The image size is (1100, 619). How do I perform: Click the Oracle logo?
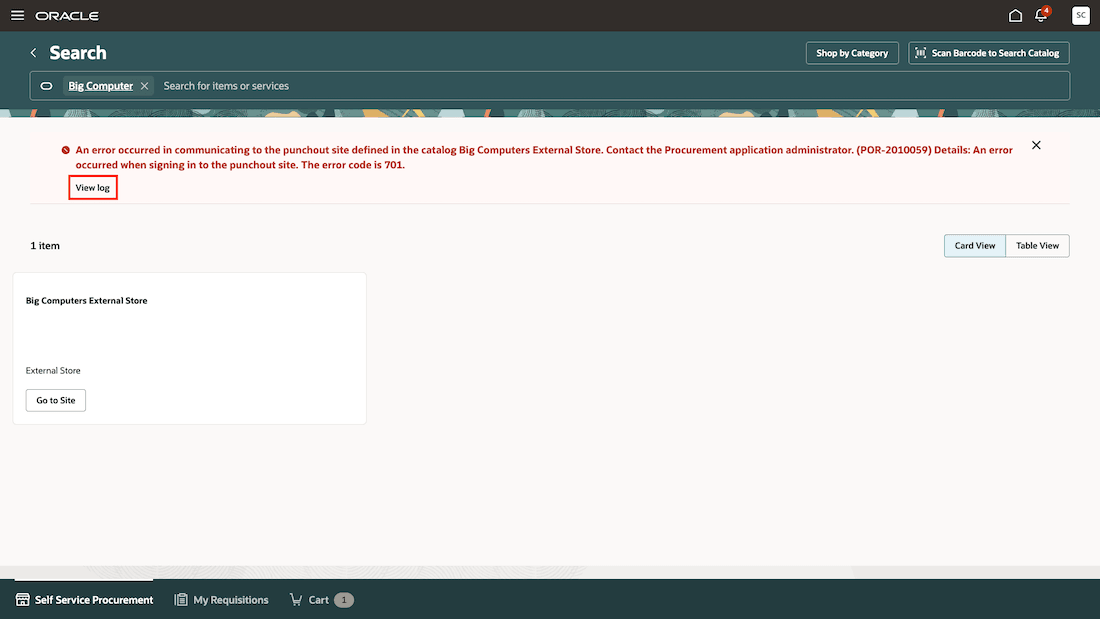(67, 15)
